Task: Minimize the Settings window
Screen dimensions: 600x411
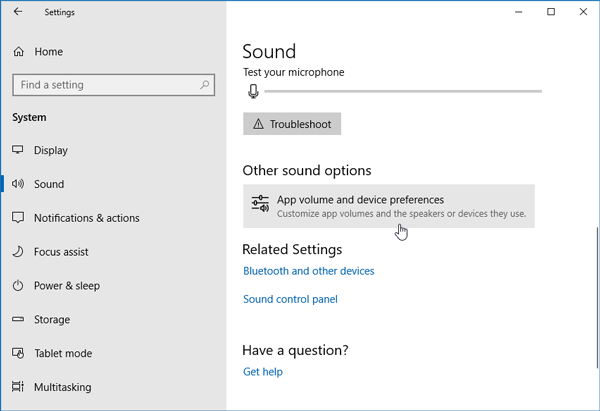Action: coord(518,12)
